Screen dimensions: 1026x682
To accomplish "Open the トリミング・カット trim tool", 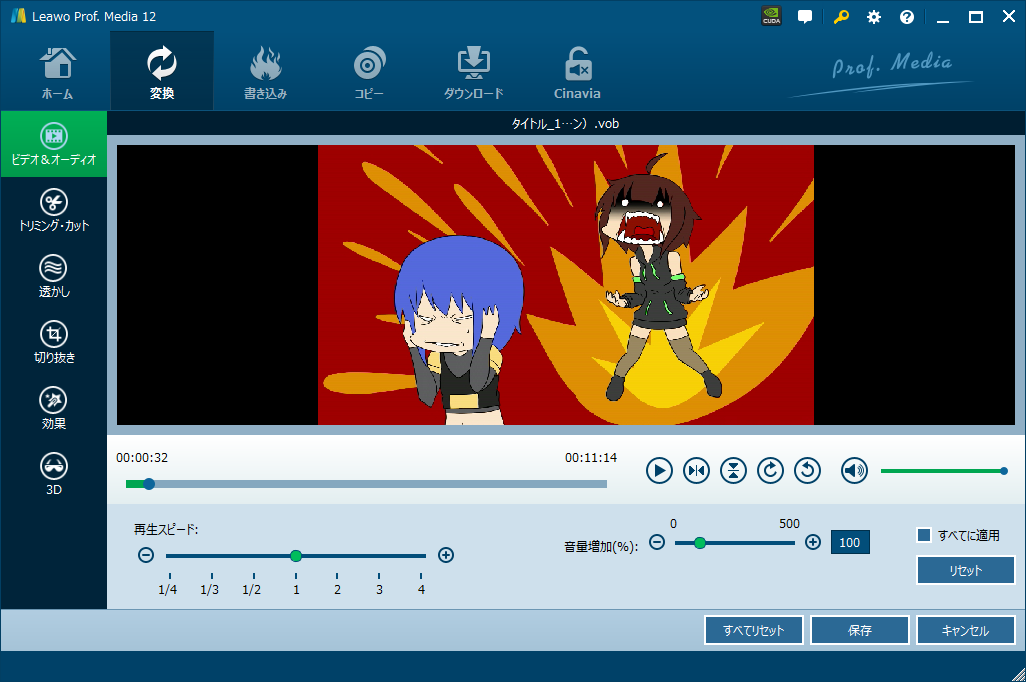I will click(x=54, y=211).
